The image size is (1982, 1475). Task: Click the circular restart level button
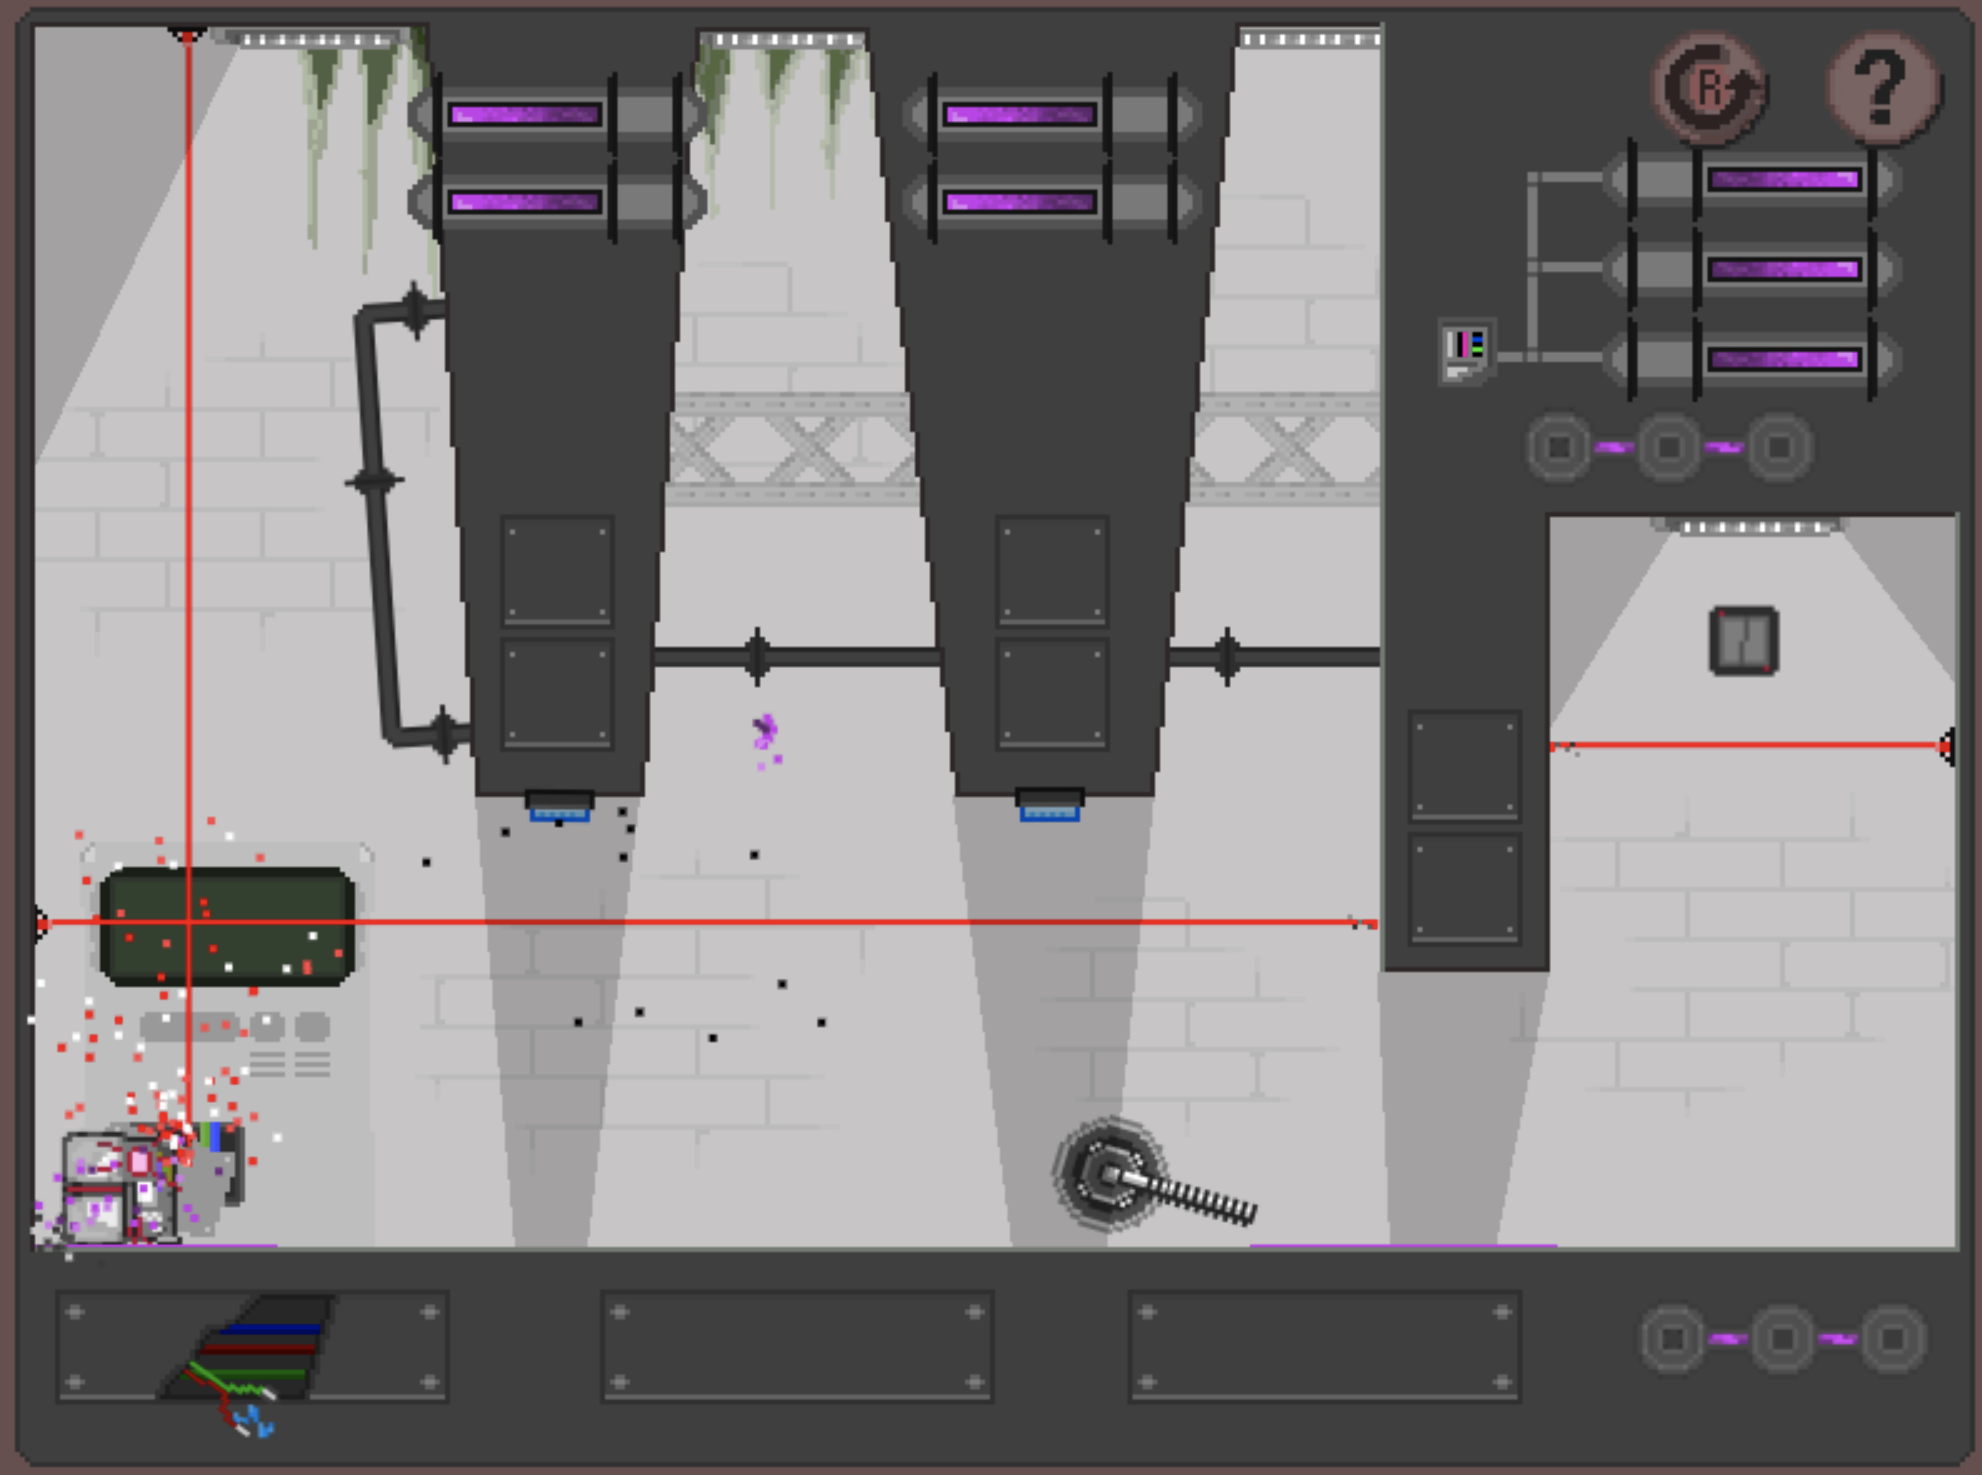click(x=1710, y=88)
